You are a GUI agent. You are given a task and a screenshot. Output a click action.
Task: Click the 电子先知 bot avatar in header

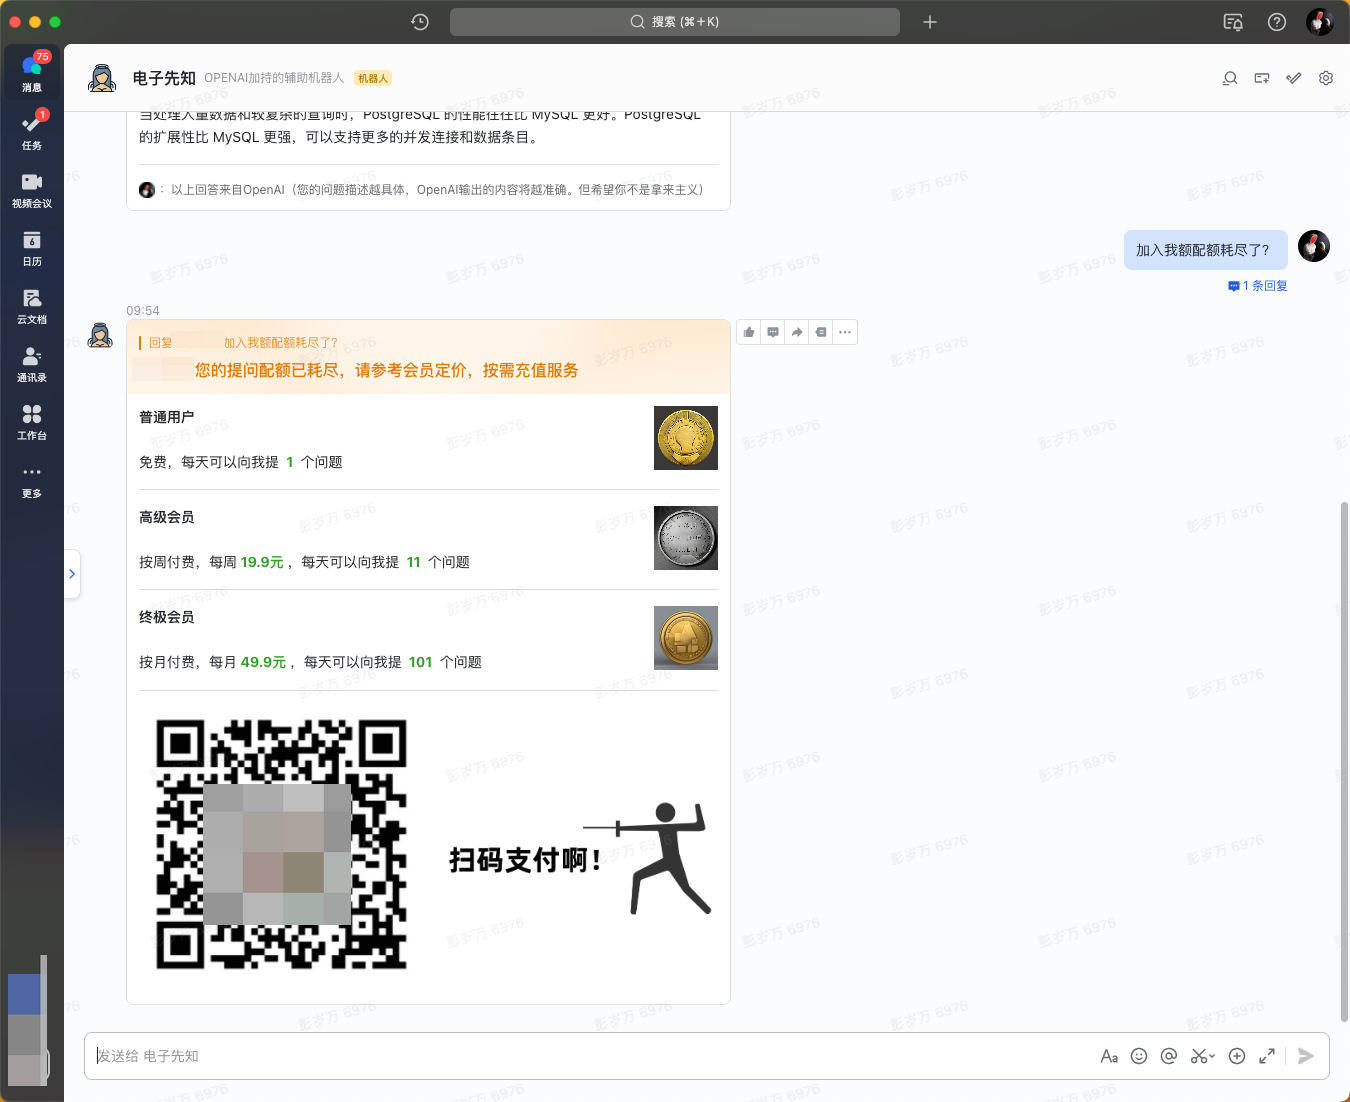pyautogui.click(x=102, y=78)
